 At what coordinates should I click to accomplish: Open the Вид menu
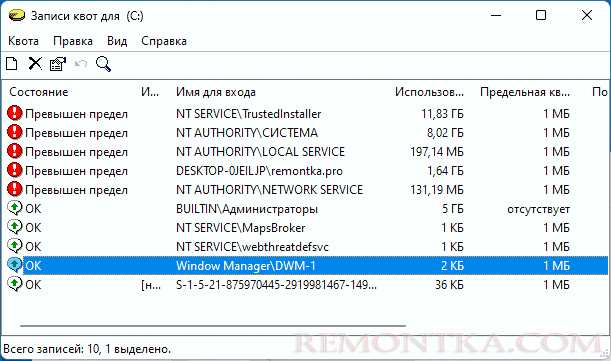click(117, 41)
